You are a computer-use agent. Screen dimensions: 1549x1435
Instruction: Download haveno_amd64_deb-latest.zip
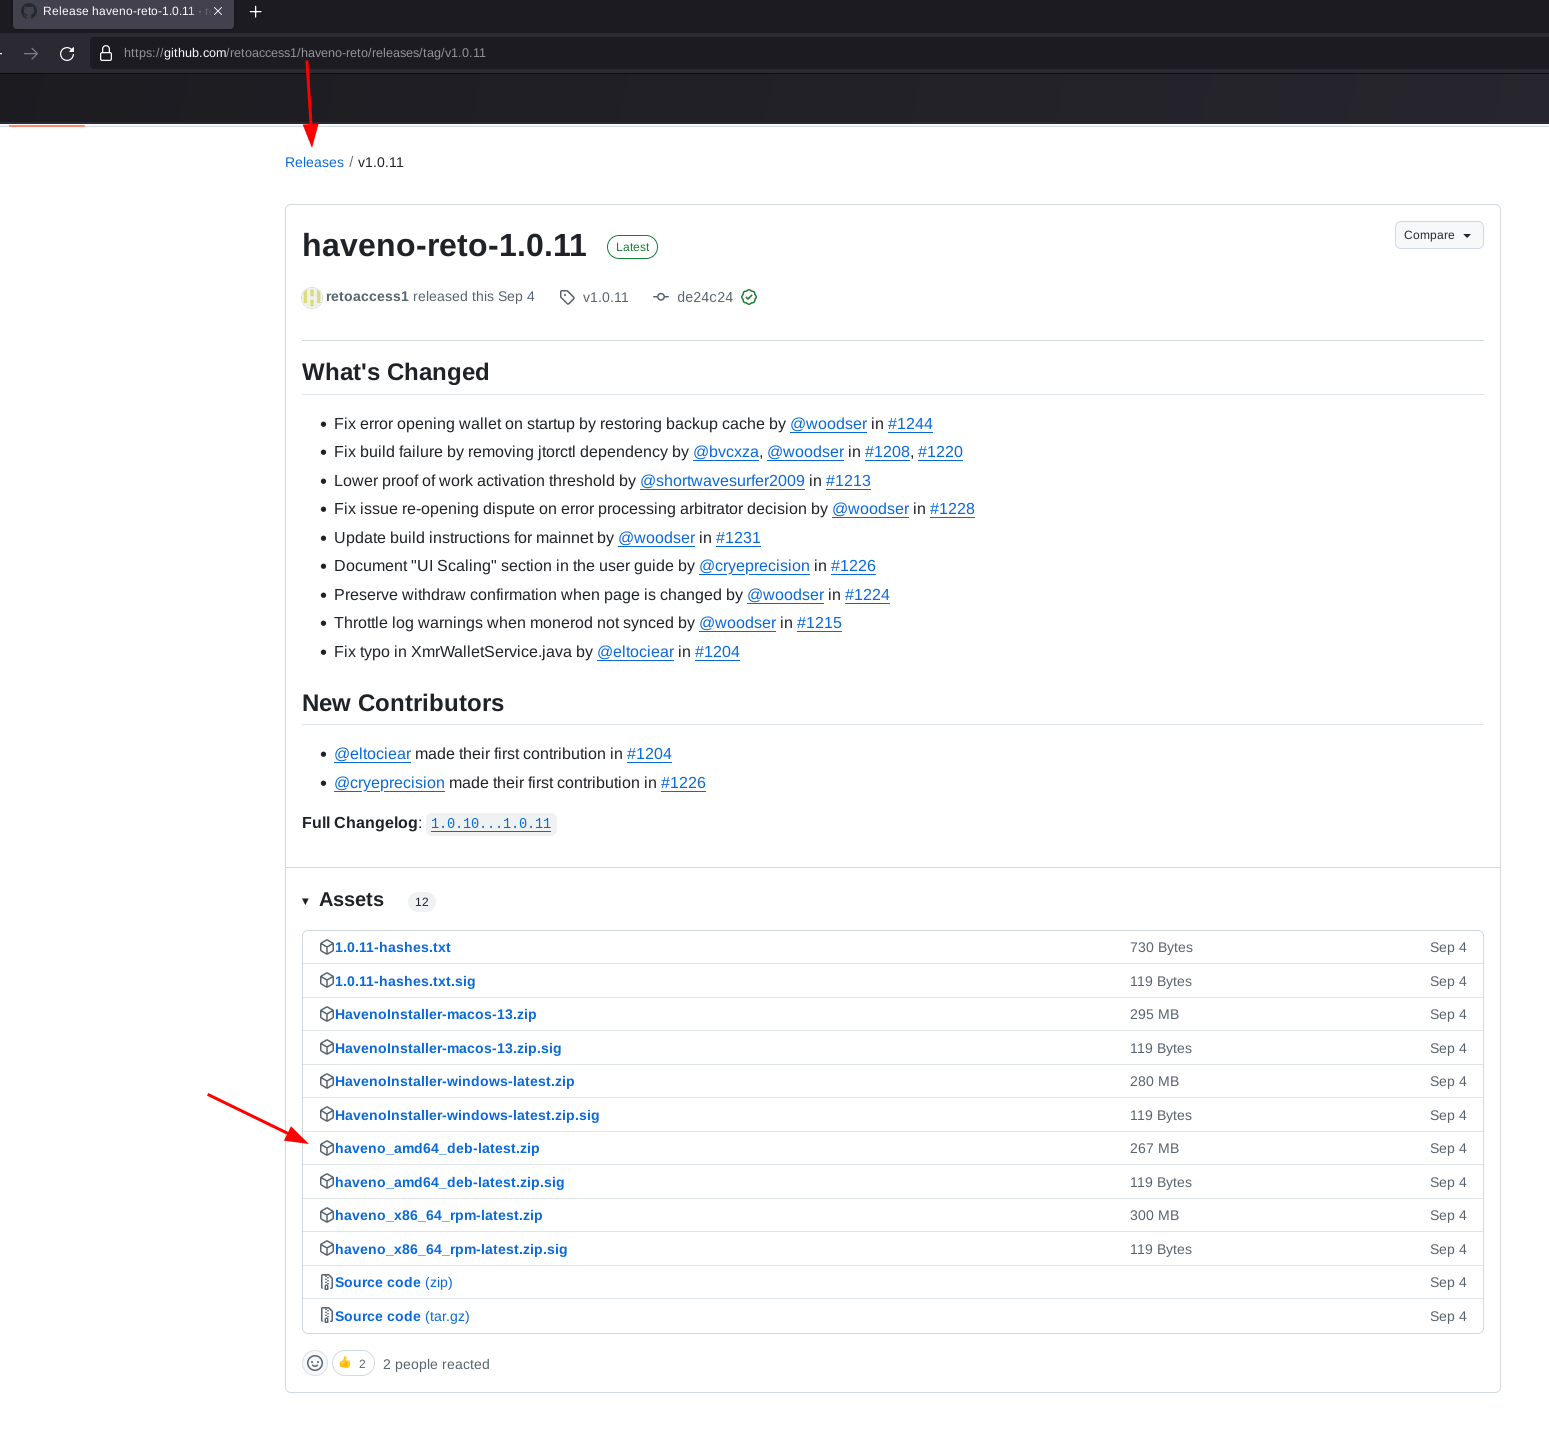click(x=437, y=1148)
